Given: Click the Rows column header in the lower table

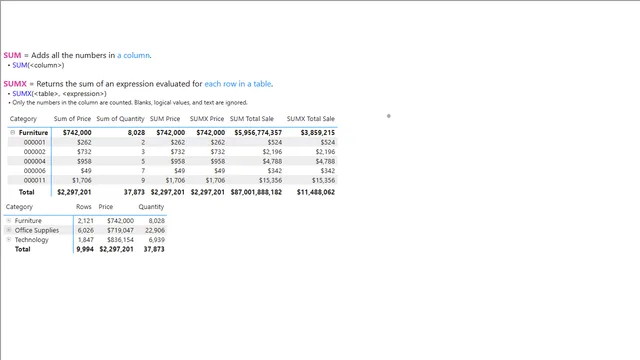Looking at the screenshot, I should tap(84, 207).
